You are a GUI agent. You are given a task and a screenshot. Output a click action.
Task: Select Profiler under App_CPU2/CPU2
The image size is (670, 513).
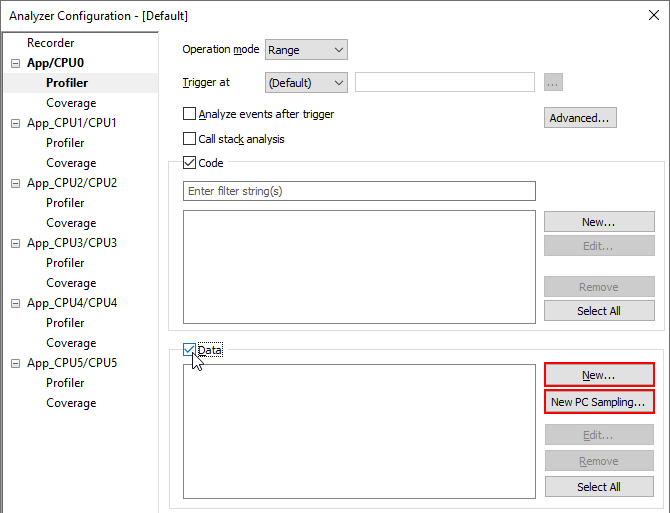pyautogui.click(x=65, y=203)
